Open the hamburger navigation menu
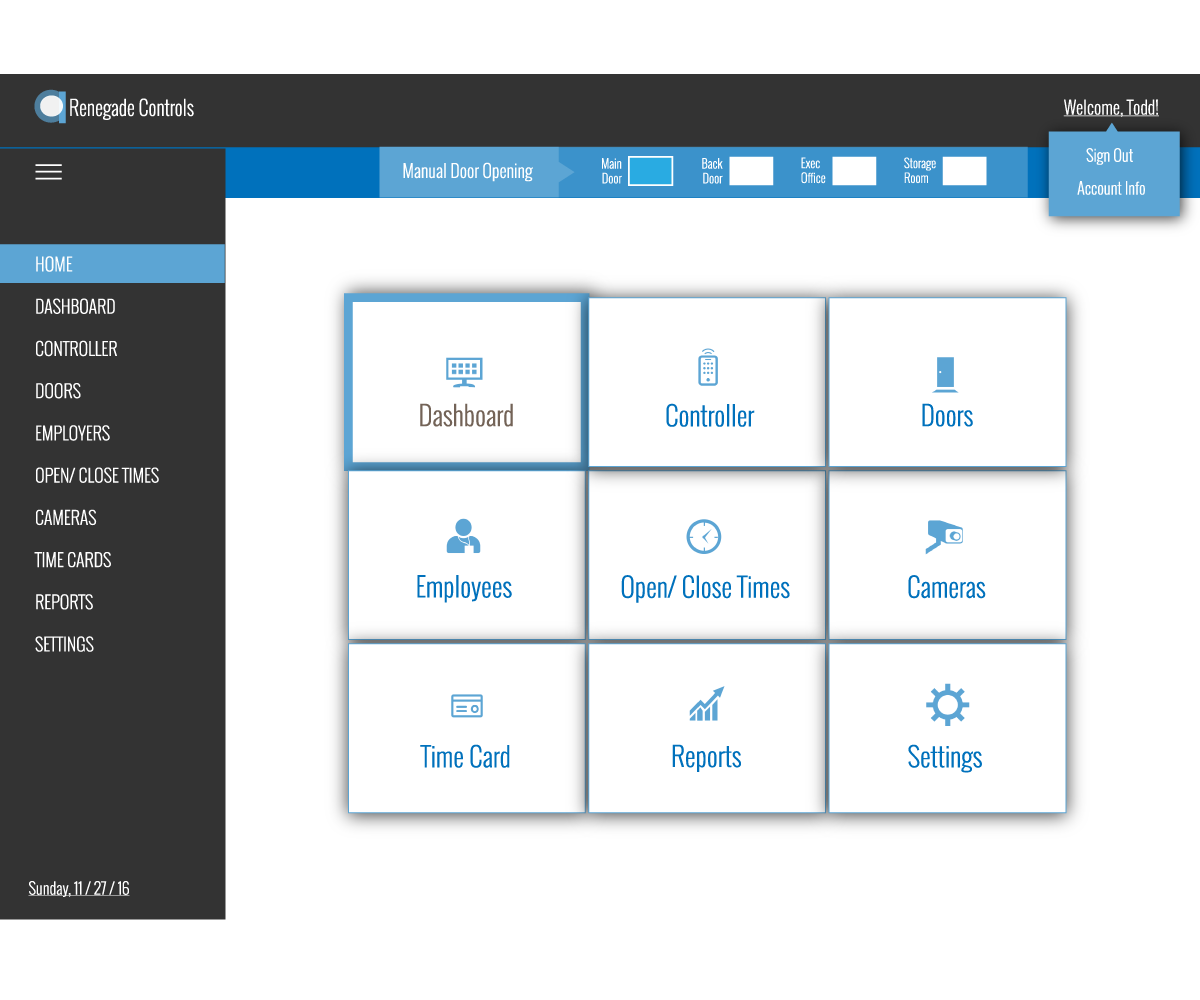The height and width of the screenshot is (1000, 1200). pyautogui.click(x=48, y=171)
